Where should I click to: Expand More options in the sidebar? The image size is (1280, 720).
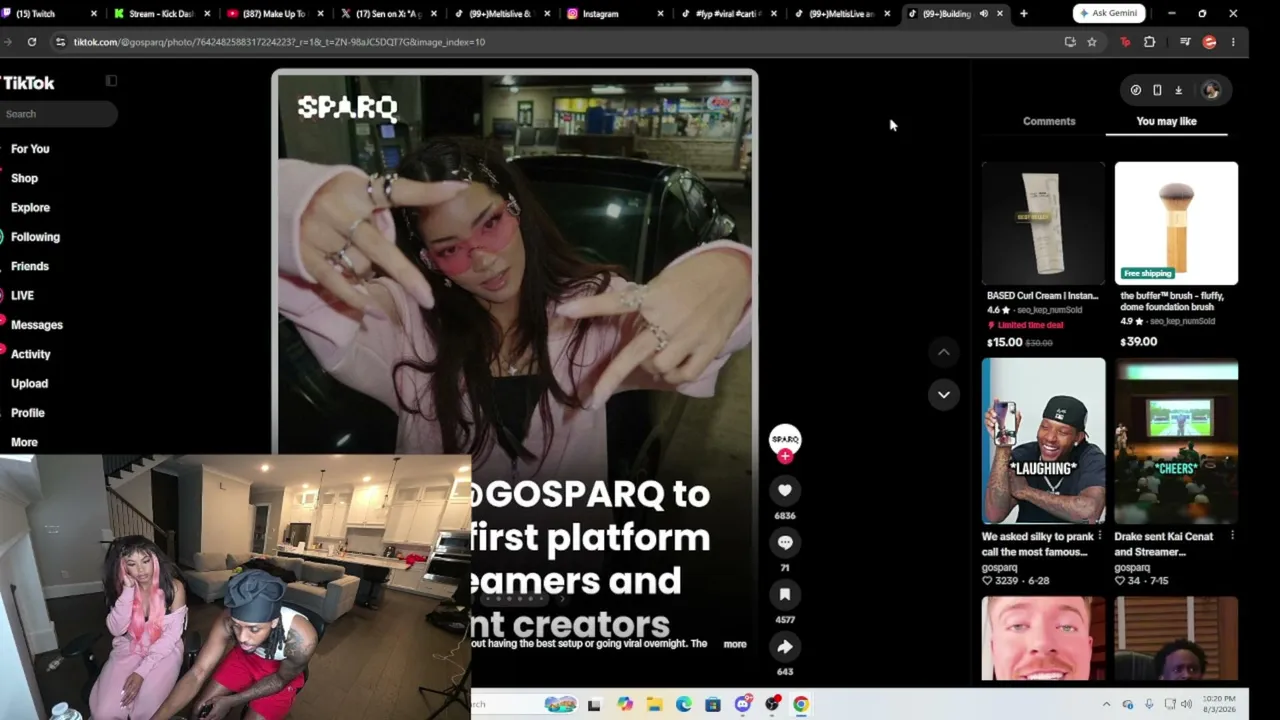(24, 442)
